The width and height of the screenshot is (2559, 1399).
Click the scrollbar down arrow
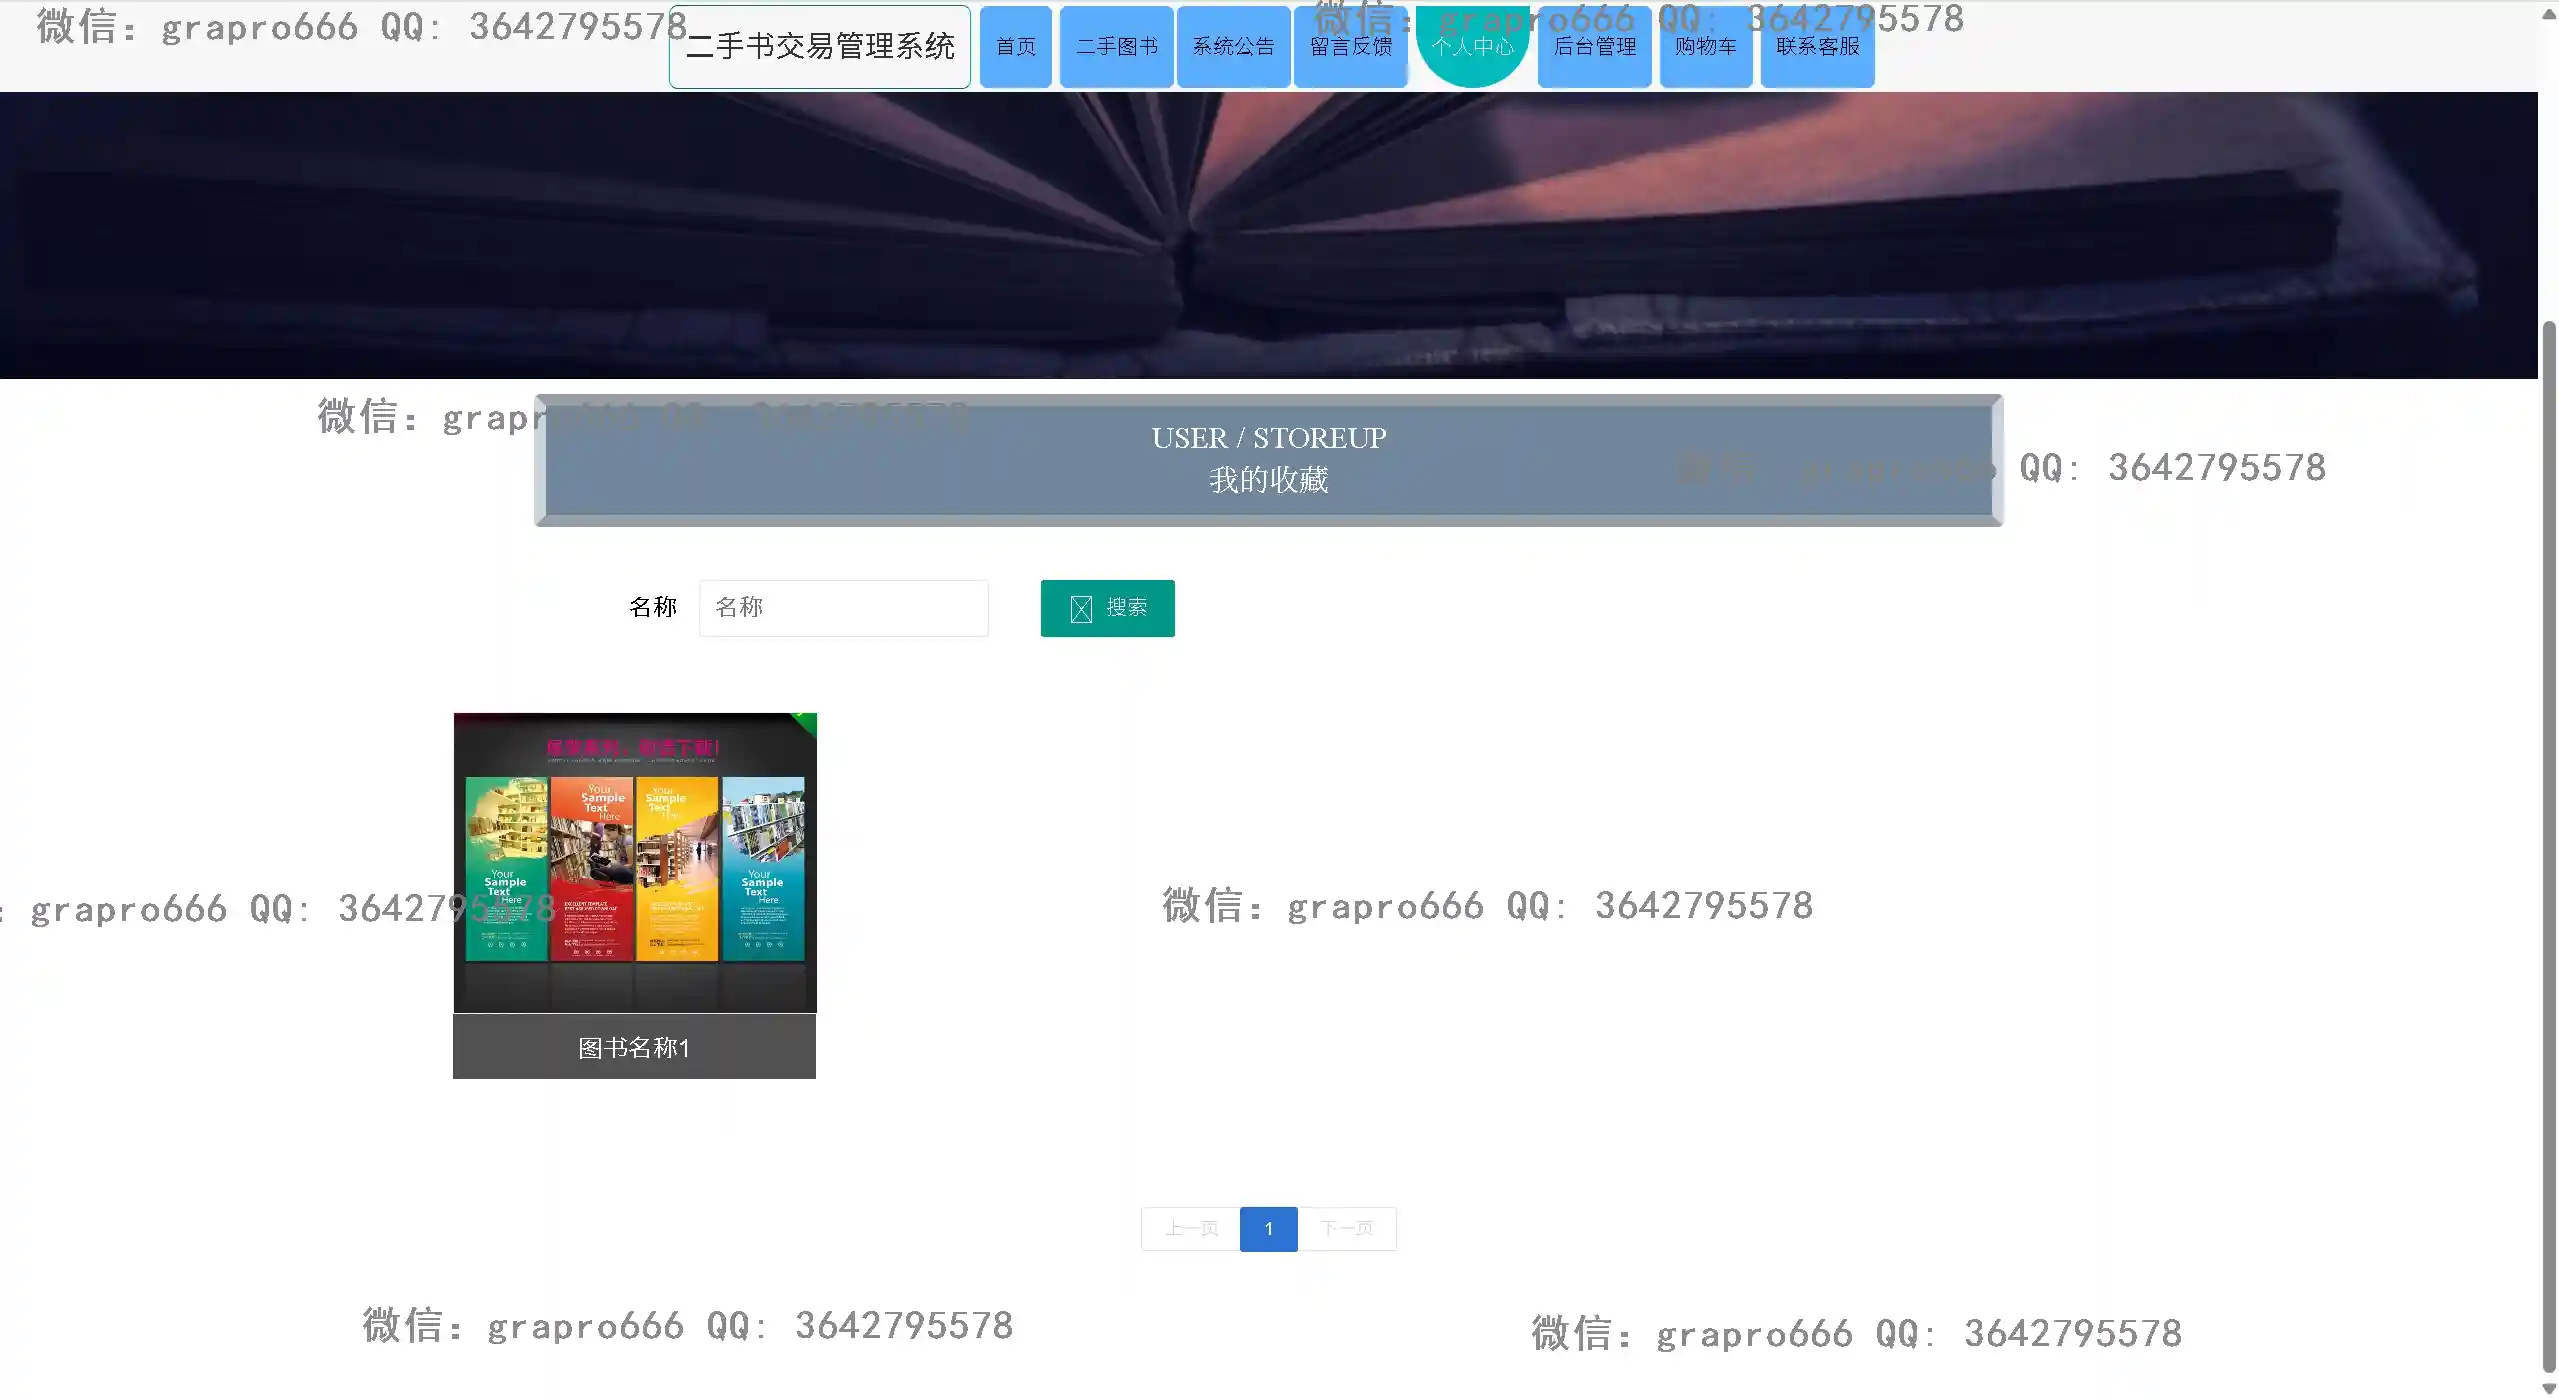(2548, 1388)
